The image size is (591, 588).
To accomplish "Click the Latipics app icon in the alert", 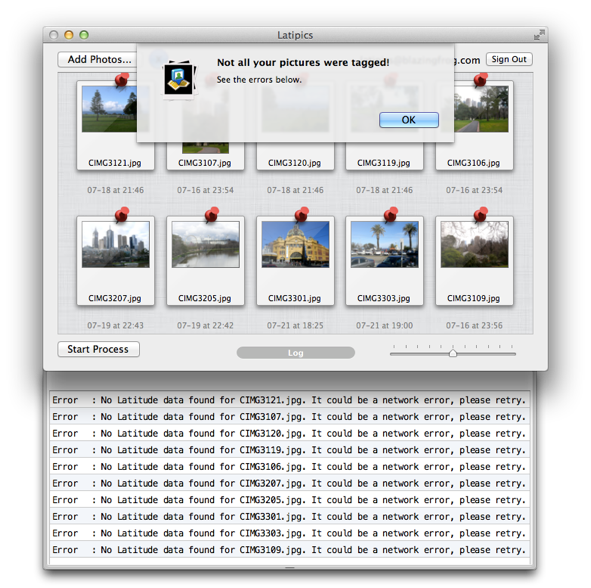I will [x=179, y=79].
